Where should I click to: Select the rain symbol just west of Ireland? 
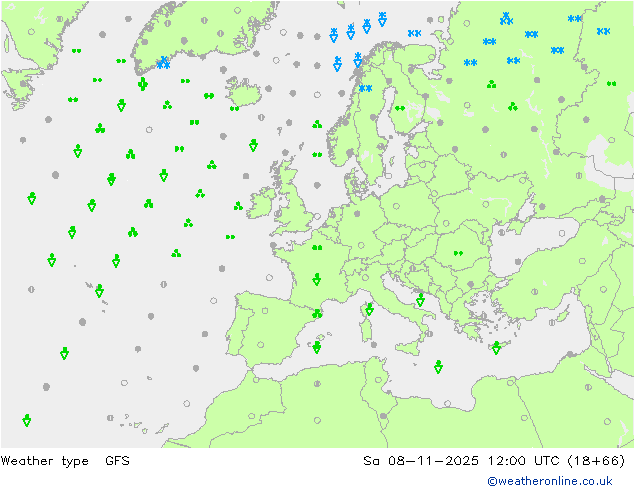(x=238, y=206)
